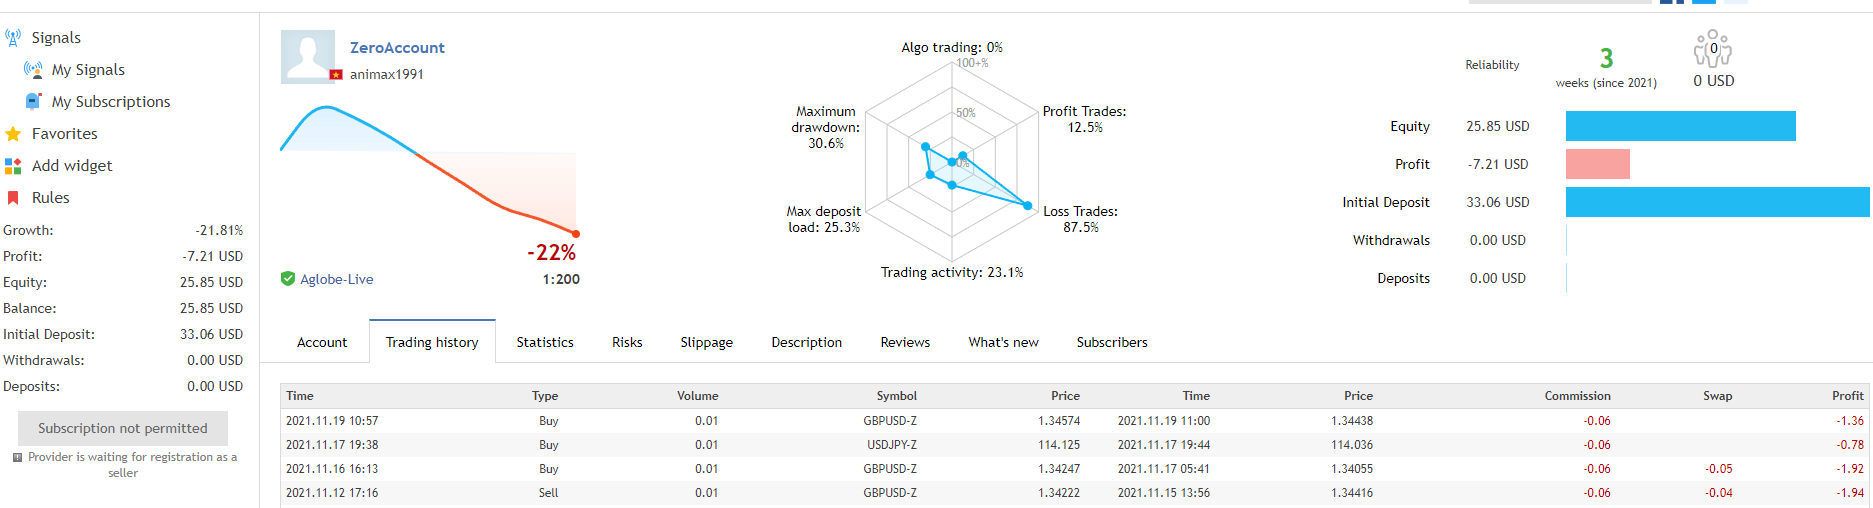Screen dimensions: 1873x508
Task: Click the Signals antenna icon in sidebar
Action: tap(13, 38)
